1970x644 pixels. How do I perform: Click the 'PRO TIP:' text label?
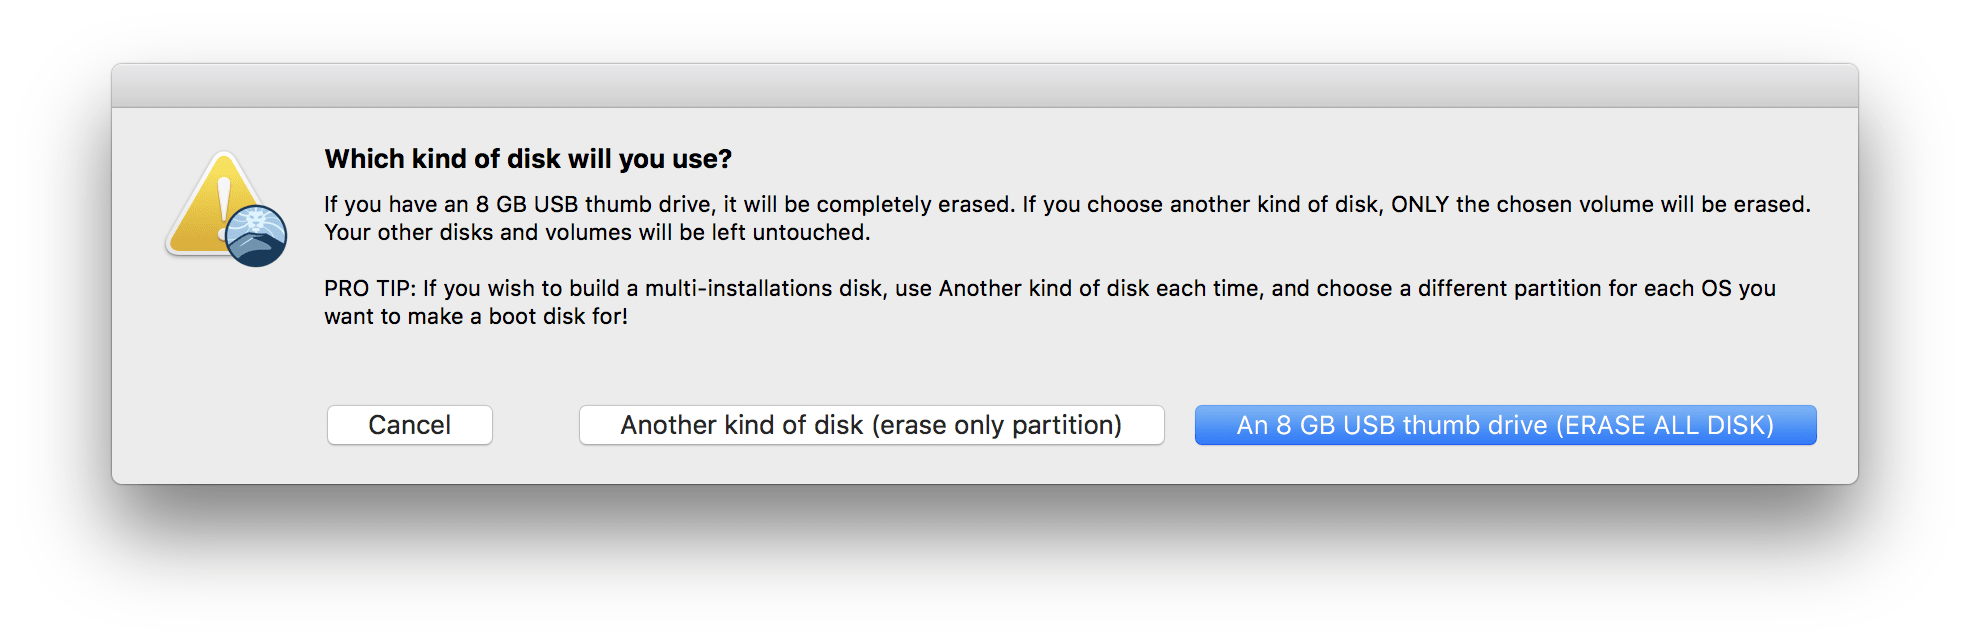click(369, 289)
